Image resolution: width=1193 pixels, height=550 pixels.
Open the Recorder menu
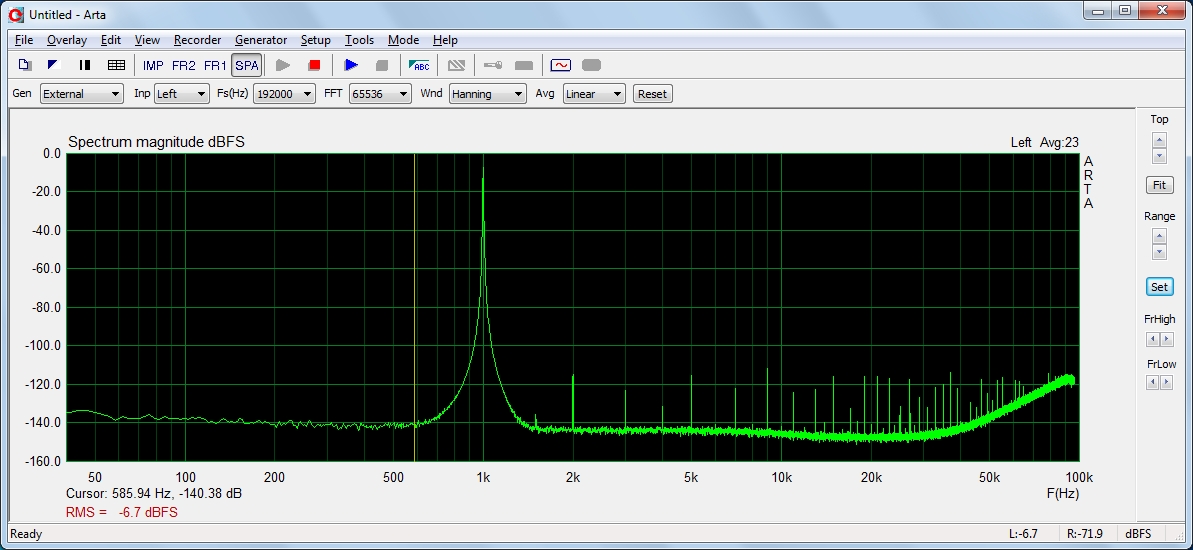(197, 40)
